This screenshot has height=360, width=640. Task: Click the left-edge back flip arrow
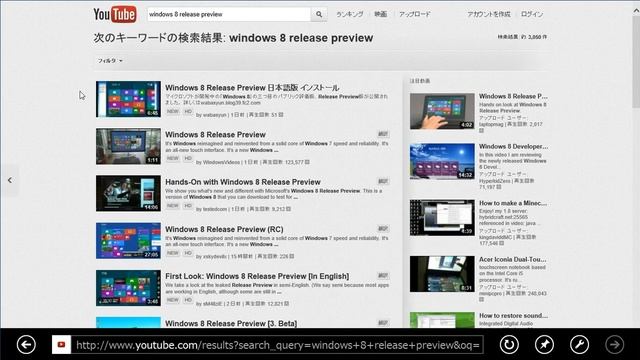pos(10,180)
